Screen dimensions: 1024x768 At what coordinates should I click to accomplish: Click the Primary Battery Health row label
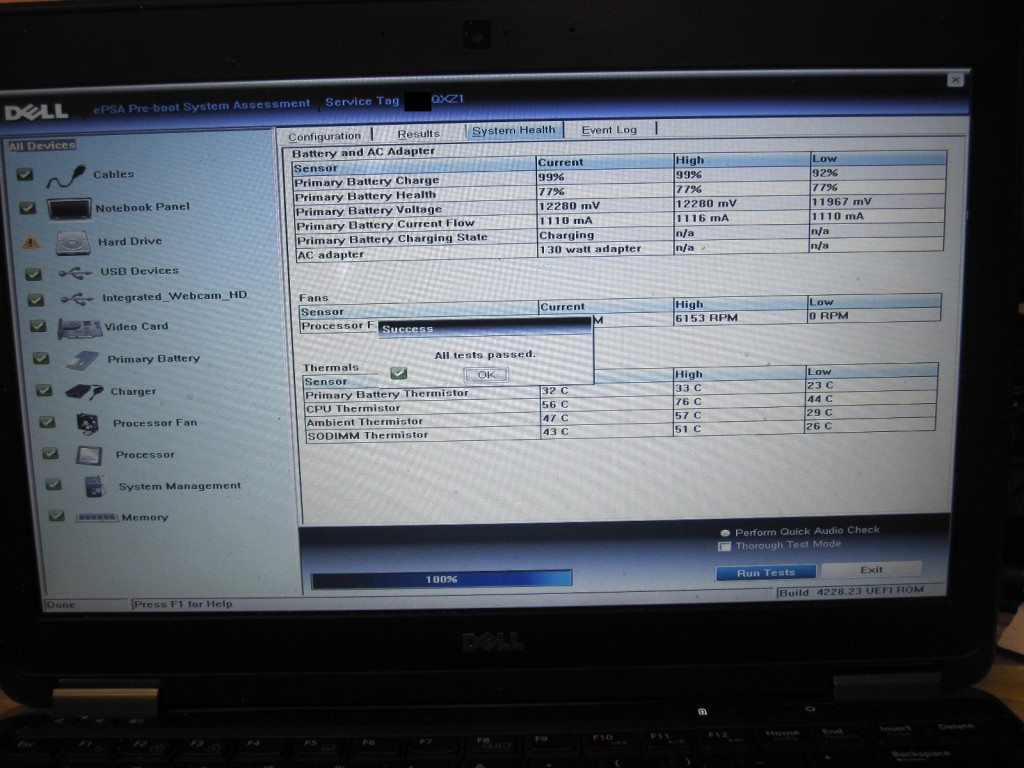pyautogui.click(x=365, y=195)
